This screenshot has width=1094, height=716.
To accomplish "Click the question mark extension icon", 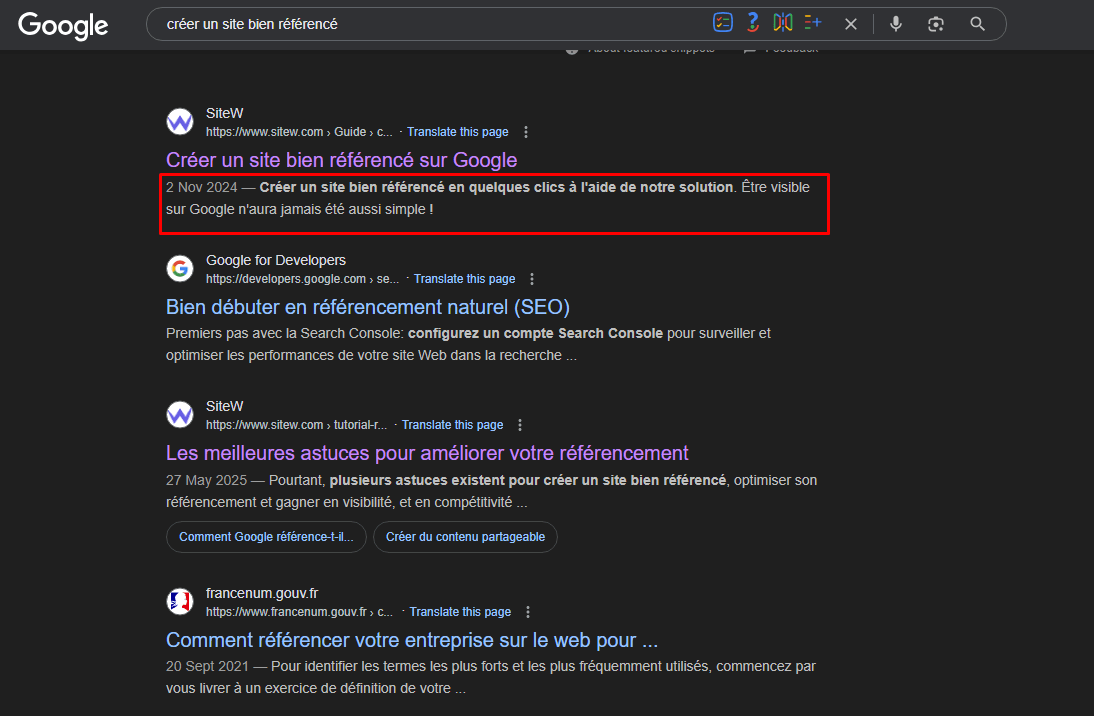I will coord(753,23).
